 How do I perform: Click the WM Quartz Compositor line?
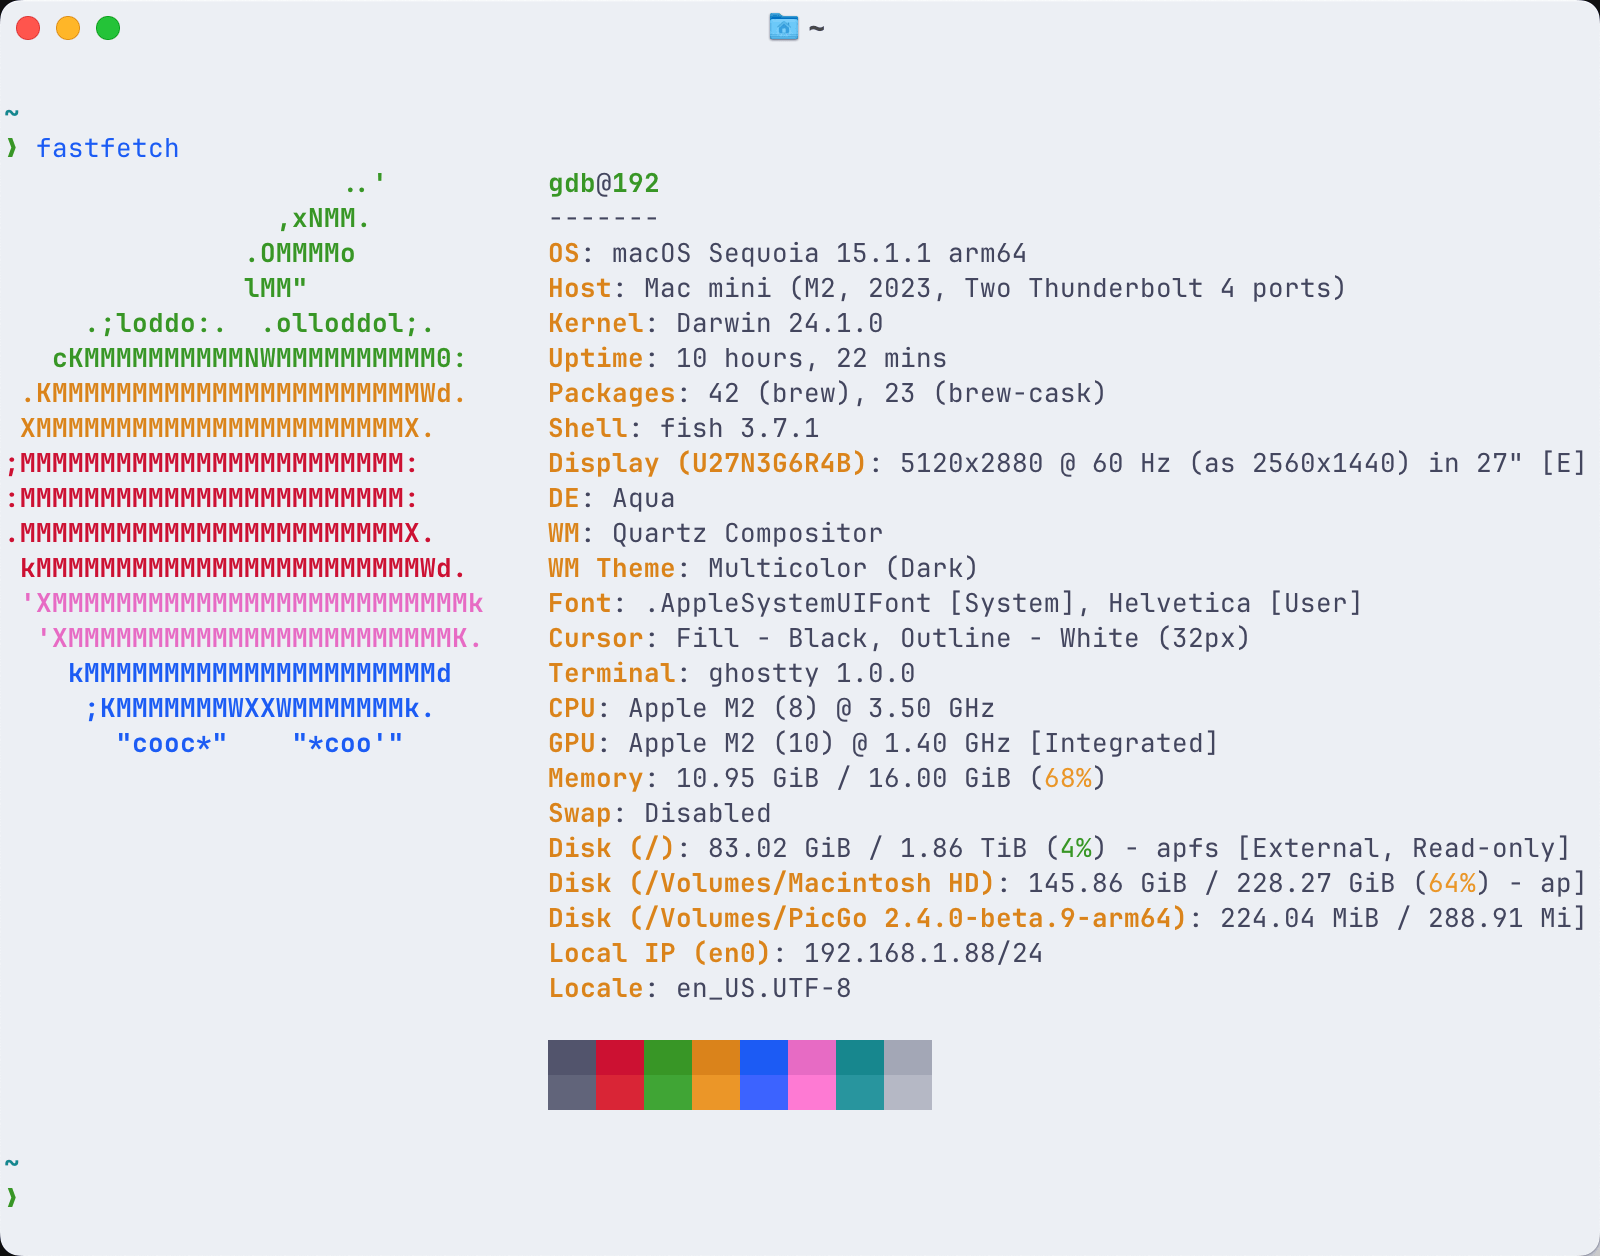716,533
